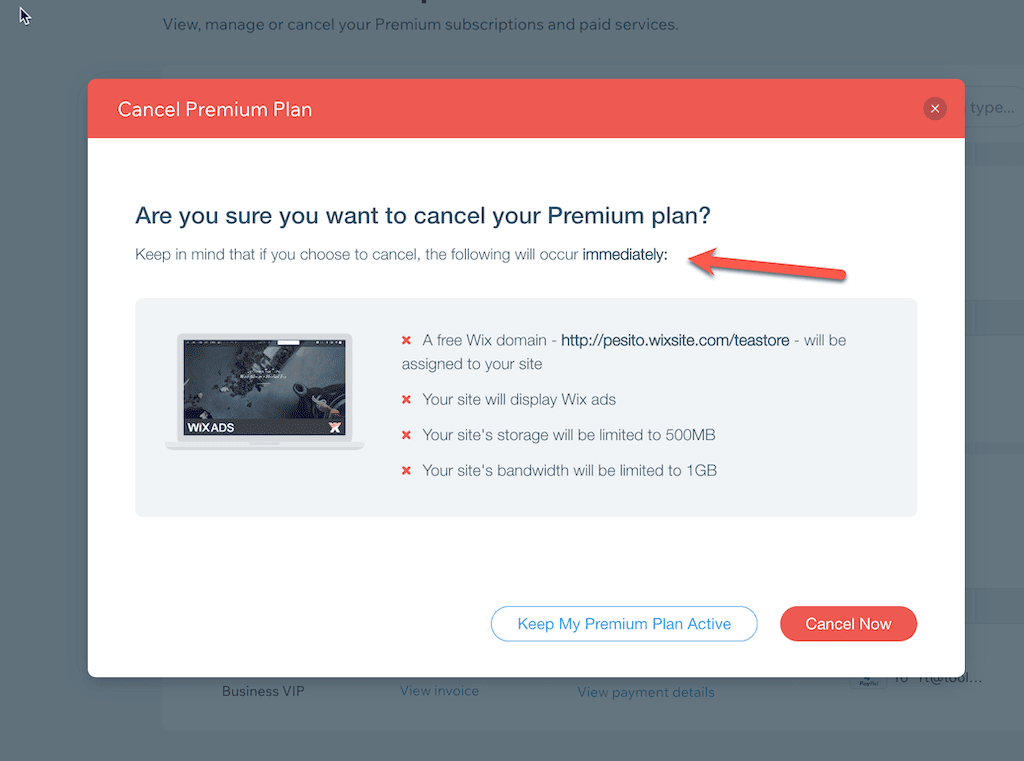Screen dimensions: 1024x761
Task: Click the Cancel Now button
Action: coord(848,624)
